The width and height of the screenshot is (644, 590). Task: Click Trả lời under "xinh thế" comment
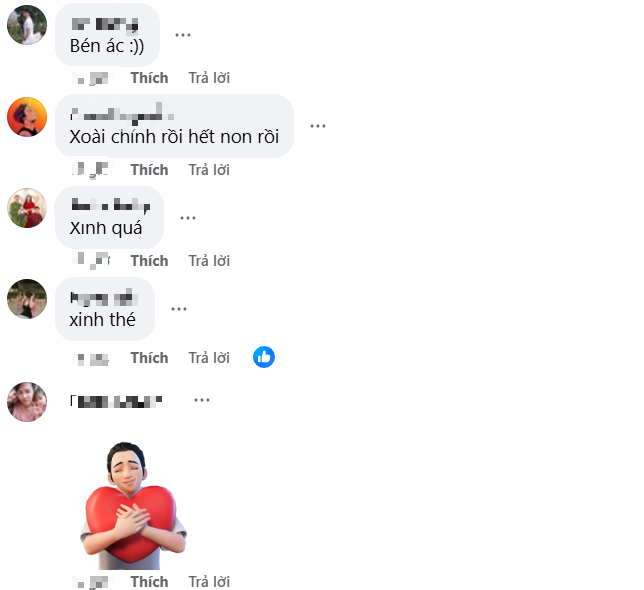point(209,358)
